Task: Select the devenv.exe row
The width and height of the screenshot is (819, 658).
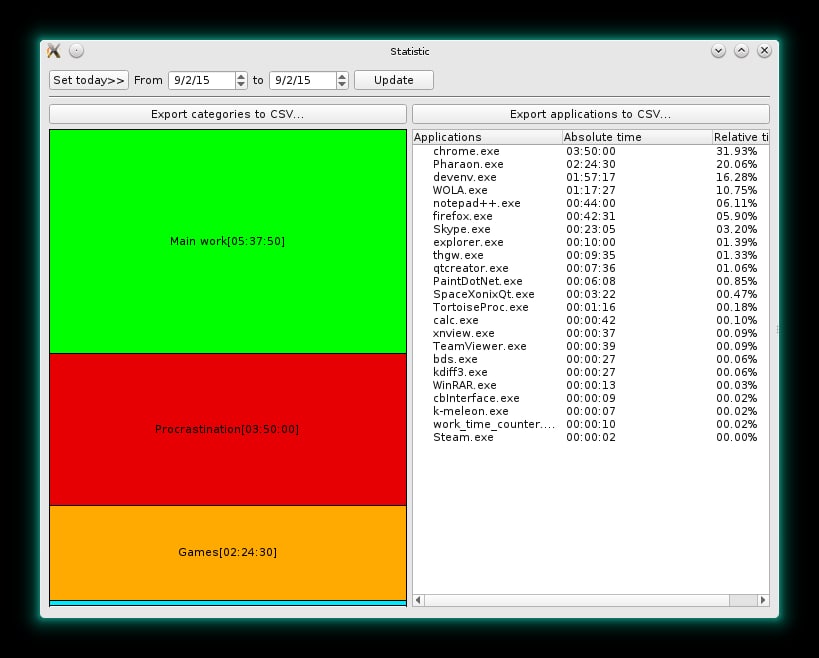Action: point(591,177)
